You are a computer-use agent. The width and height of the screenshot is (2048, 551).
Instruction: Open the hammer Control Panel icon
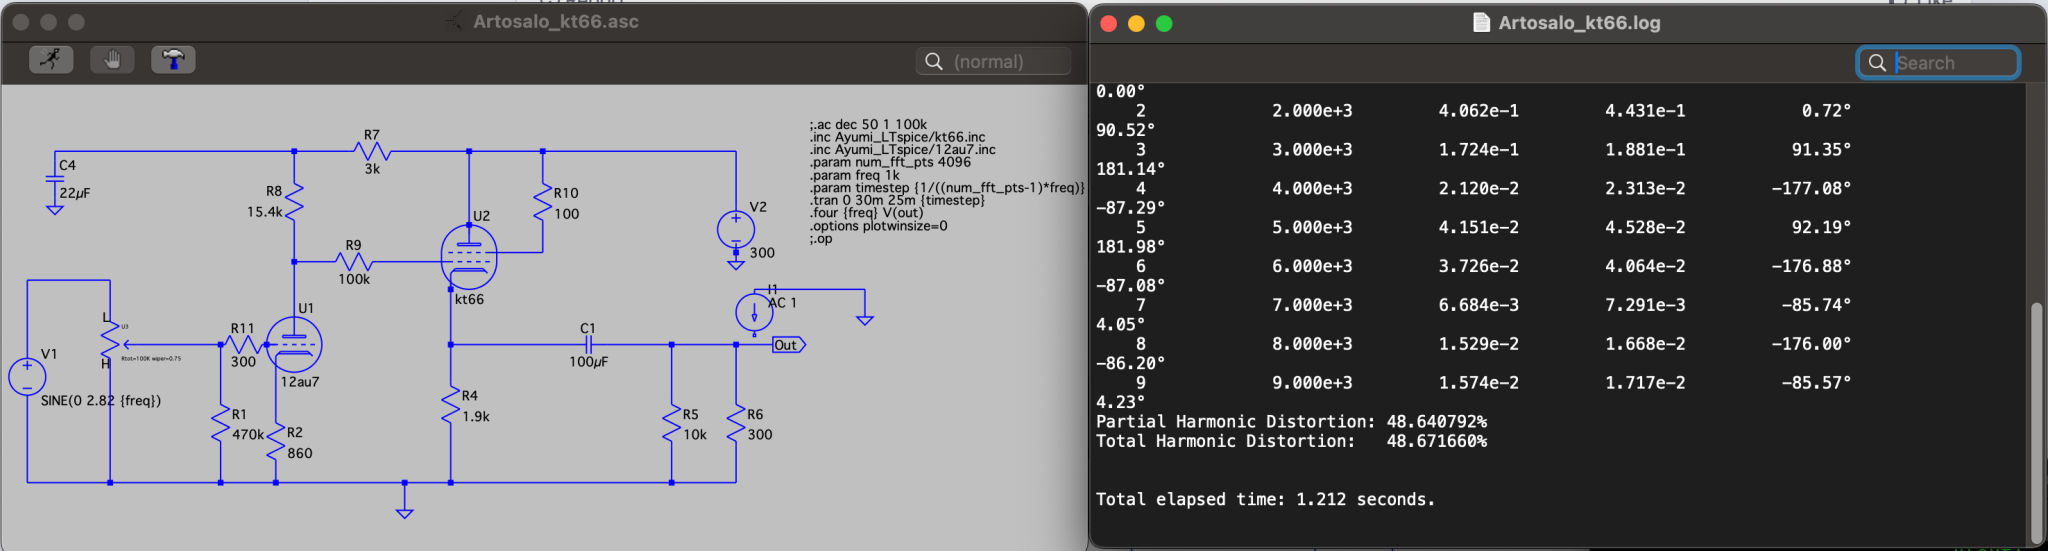173,60
